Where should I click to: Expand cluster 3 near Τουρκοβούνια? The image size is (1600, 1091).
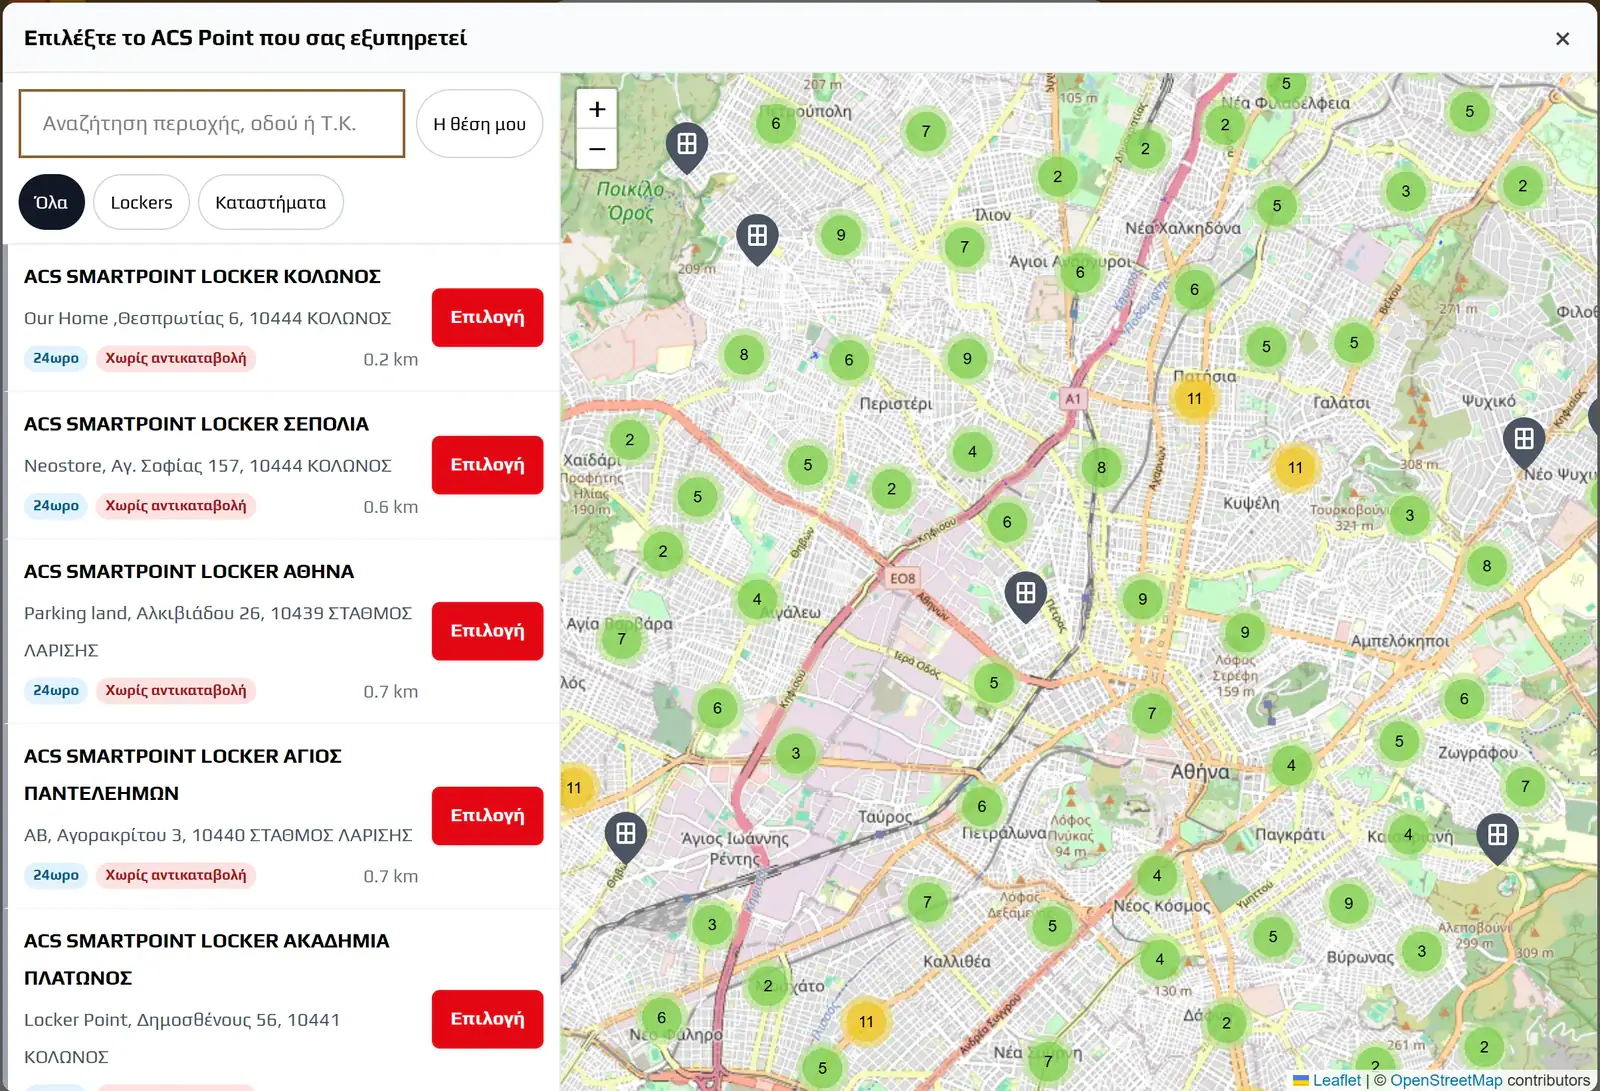pyautogui.click(x=1410, y=515)
